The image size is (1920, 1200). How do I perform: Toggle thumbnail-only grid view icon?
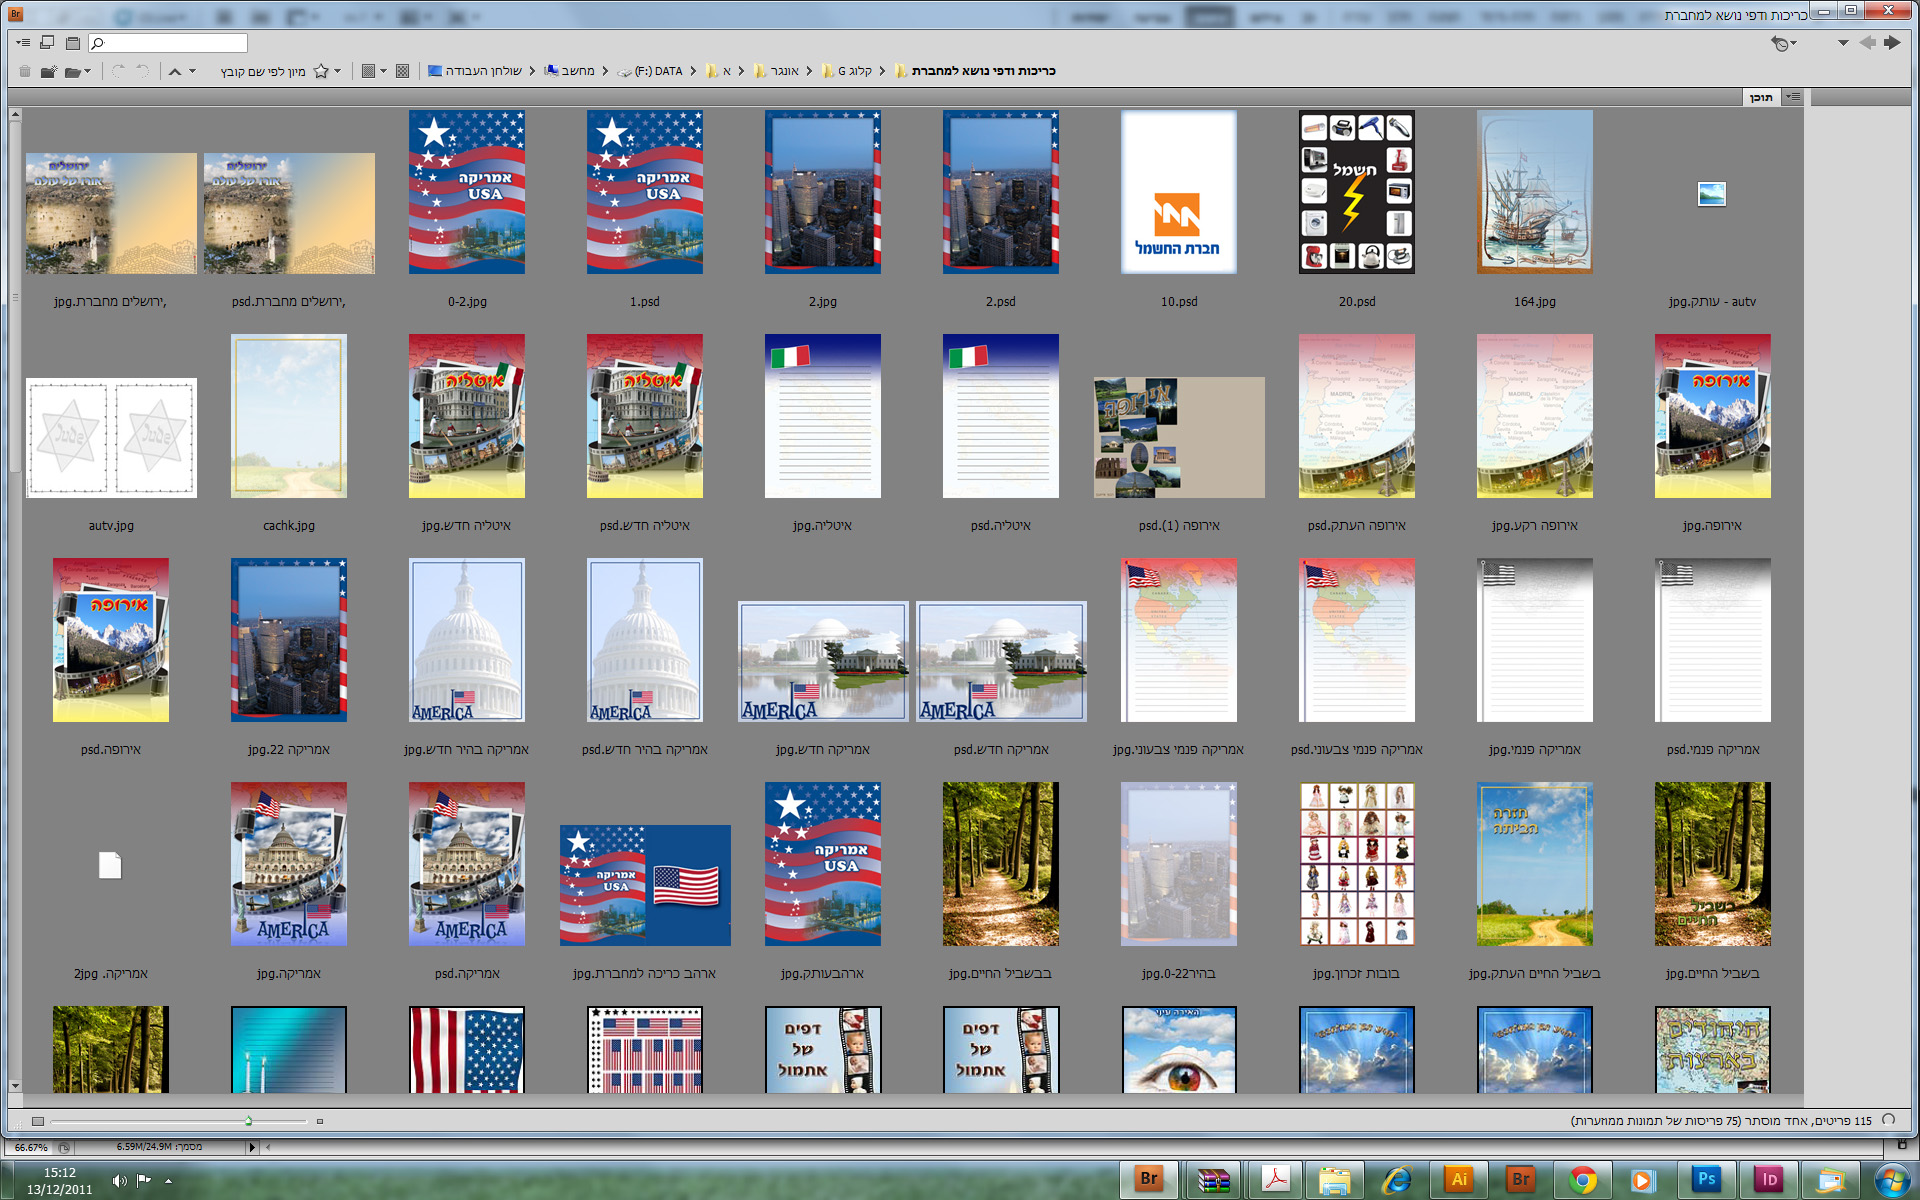pos(402,71)
